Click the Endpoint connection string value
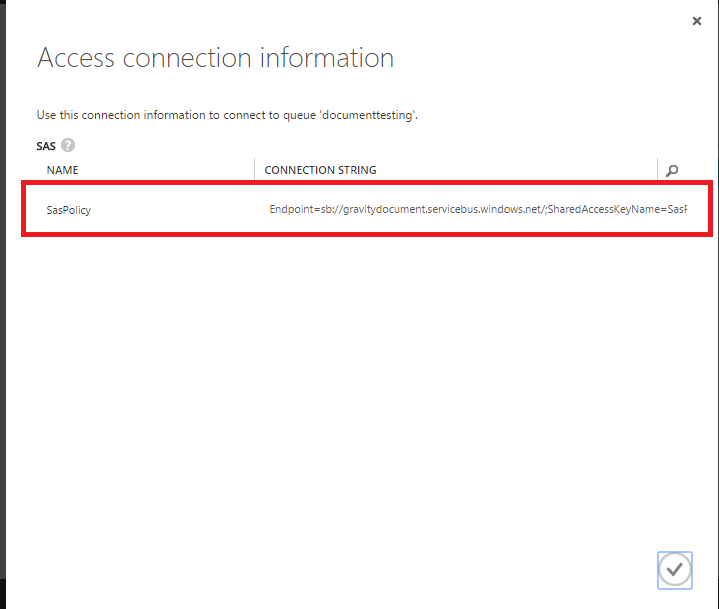Viewport: 719px width, 609px height. [x=477, y=210]
